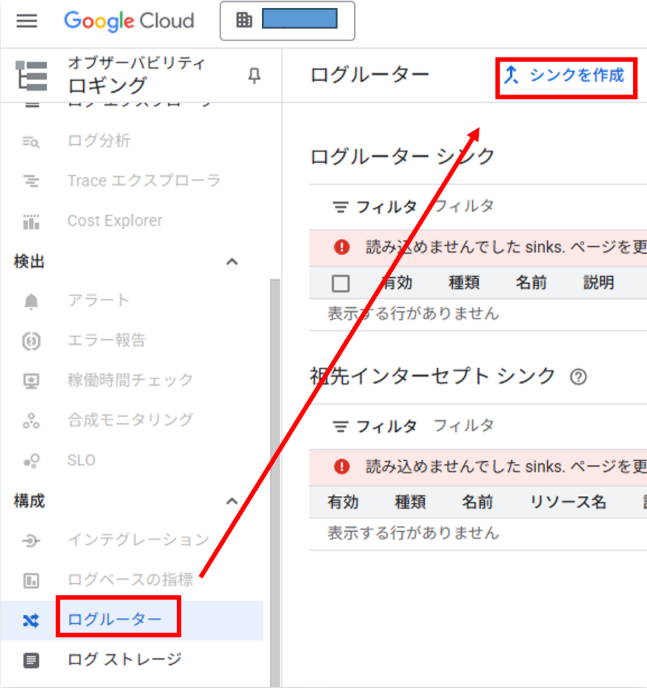Click the Google Cloud logo
The width and height of the screenshot is (647, 688).
point(129,21)
